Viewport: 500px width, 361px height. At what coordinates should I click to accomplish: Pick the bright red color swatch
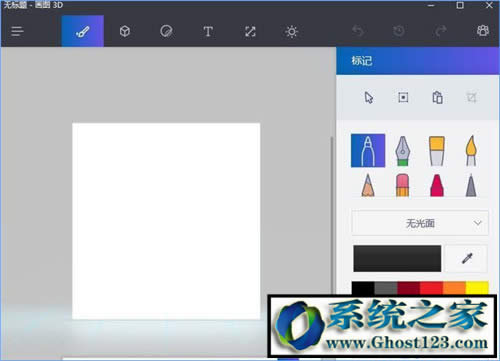pyautogui.click(x=431, y=288)
